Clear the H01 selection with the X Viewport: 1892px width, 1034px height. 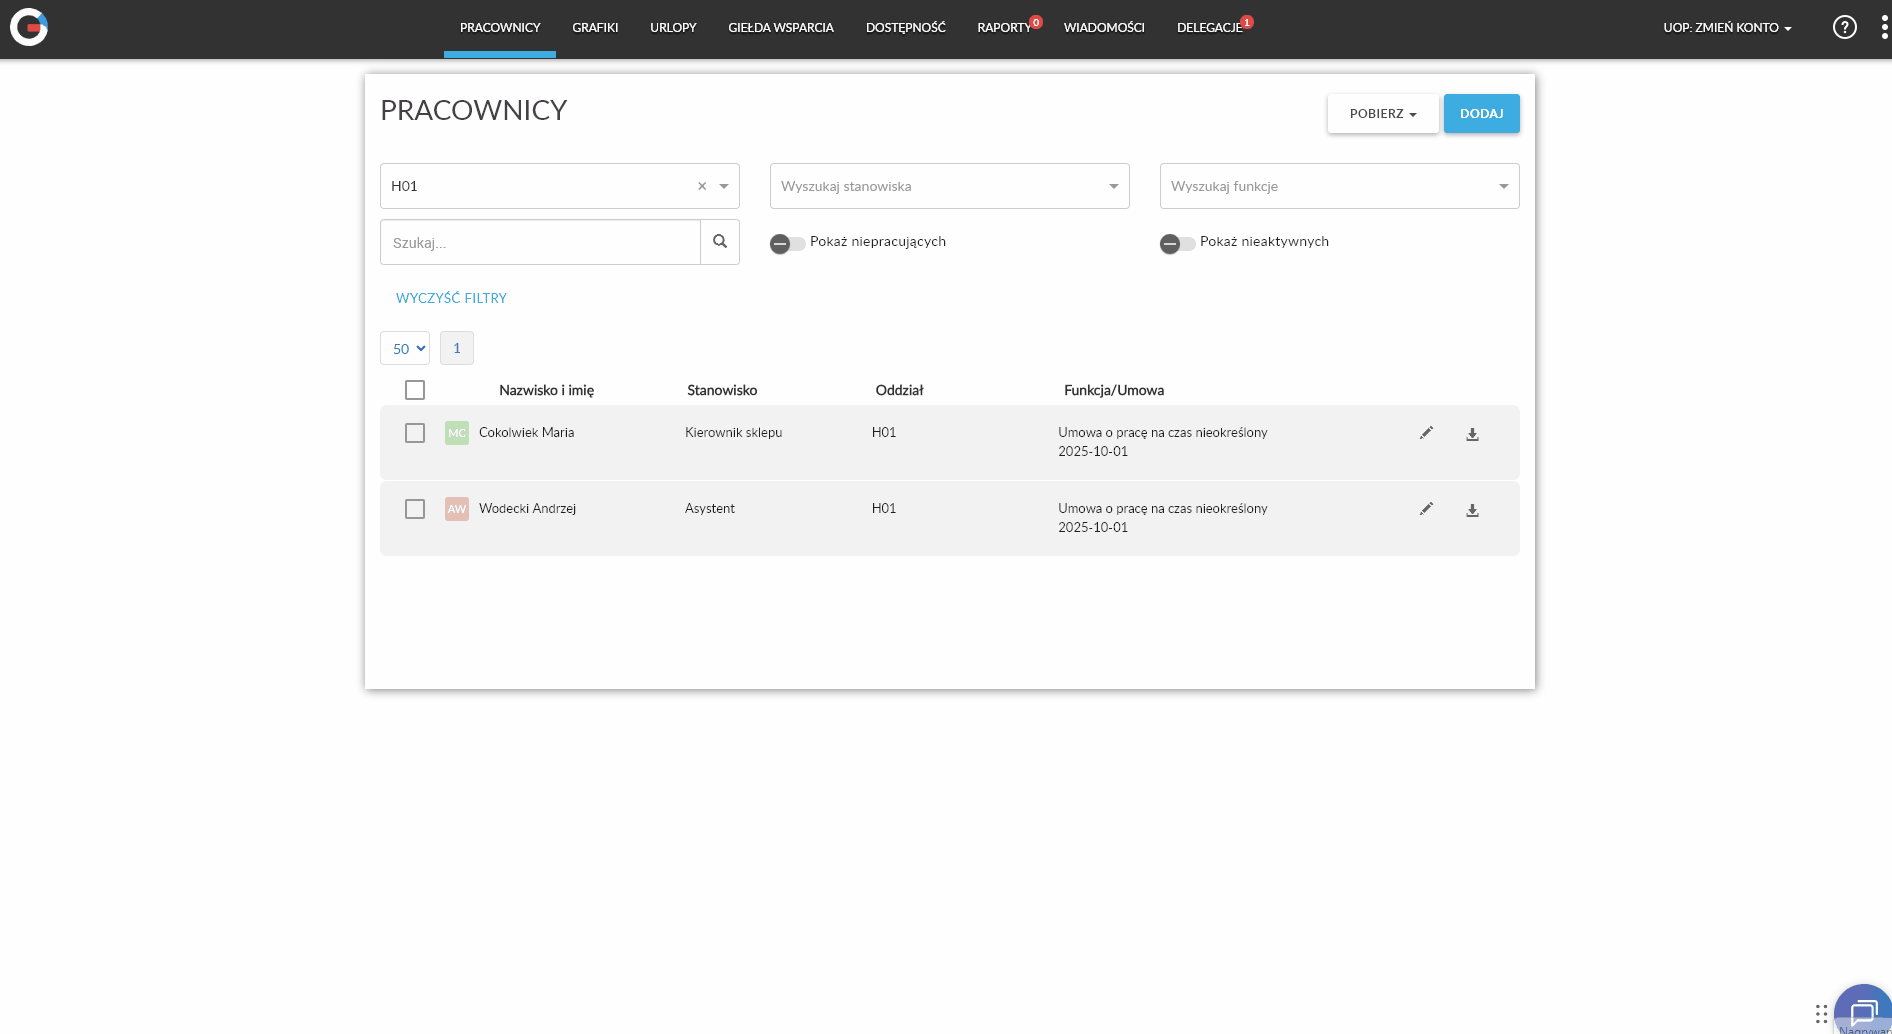coord(702,186)
